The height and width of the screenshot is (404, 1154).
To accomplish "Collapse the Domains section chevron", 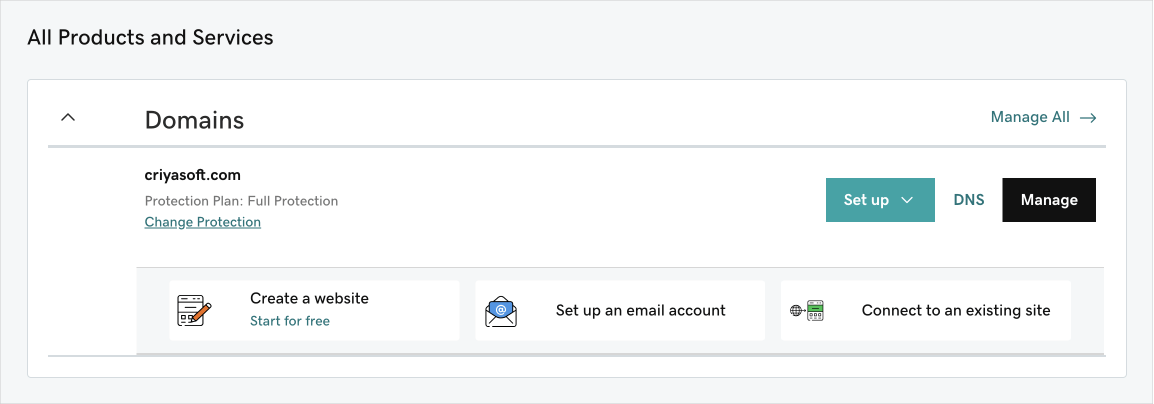I will click(x=68, y=117).
